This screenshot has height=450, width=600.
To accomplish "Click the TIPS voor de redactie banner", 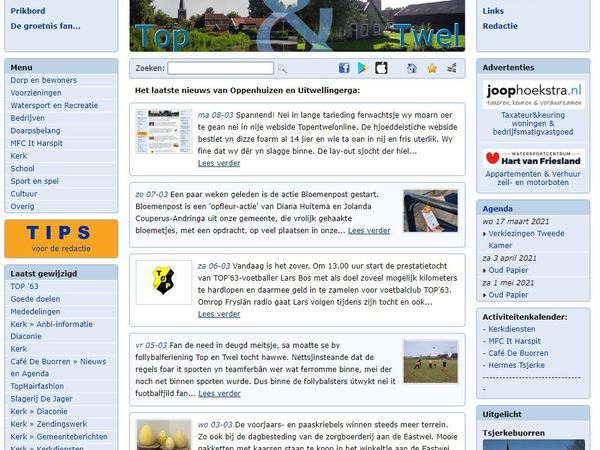I will click(x=61, y=239).
